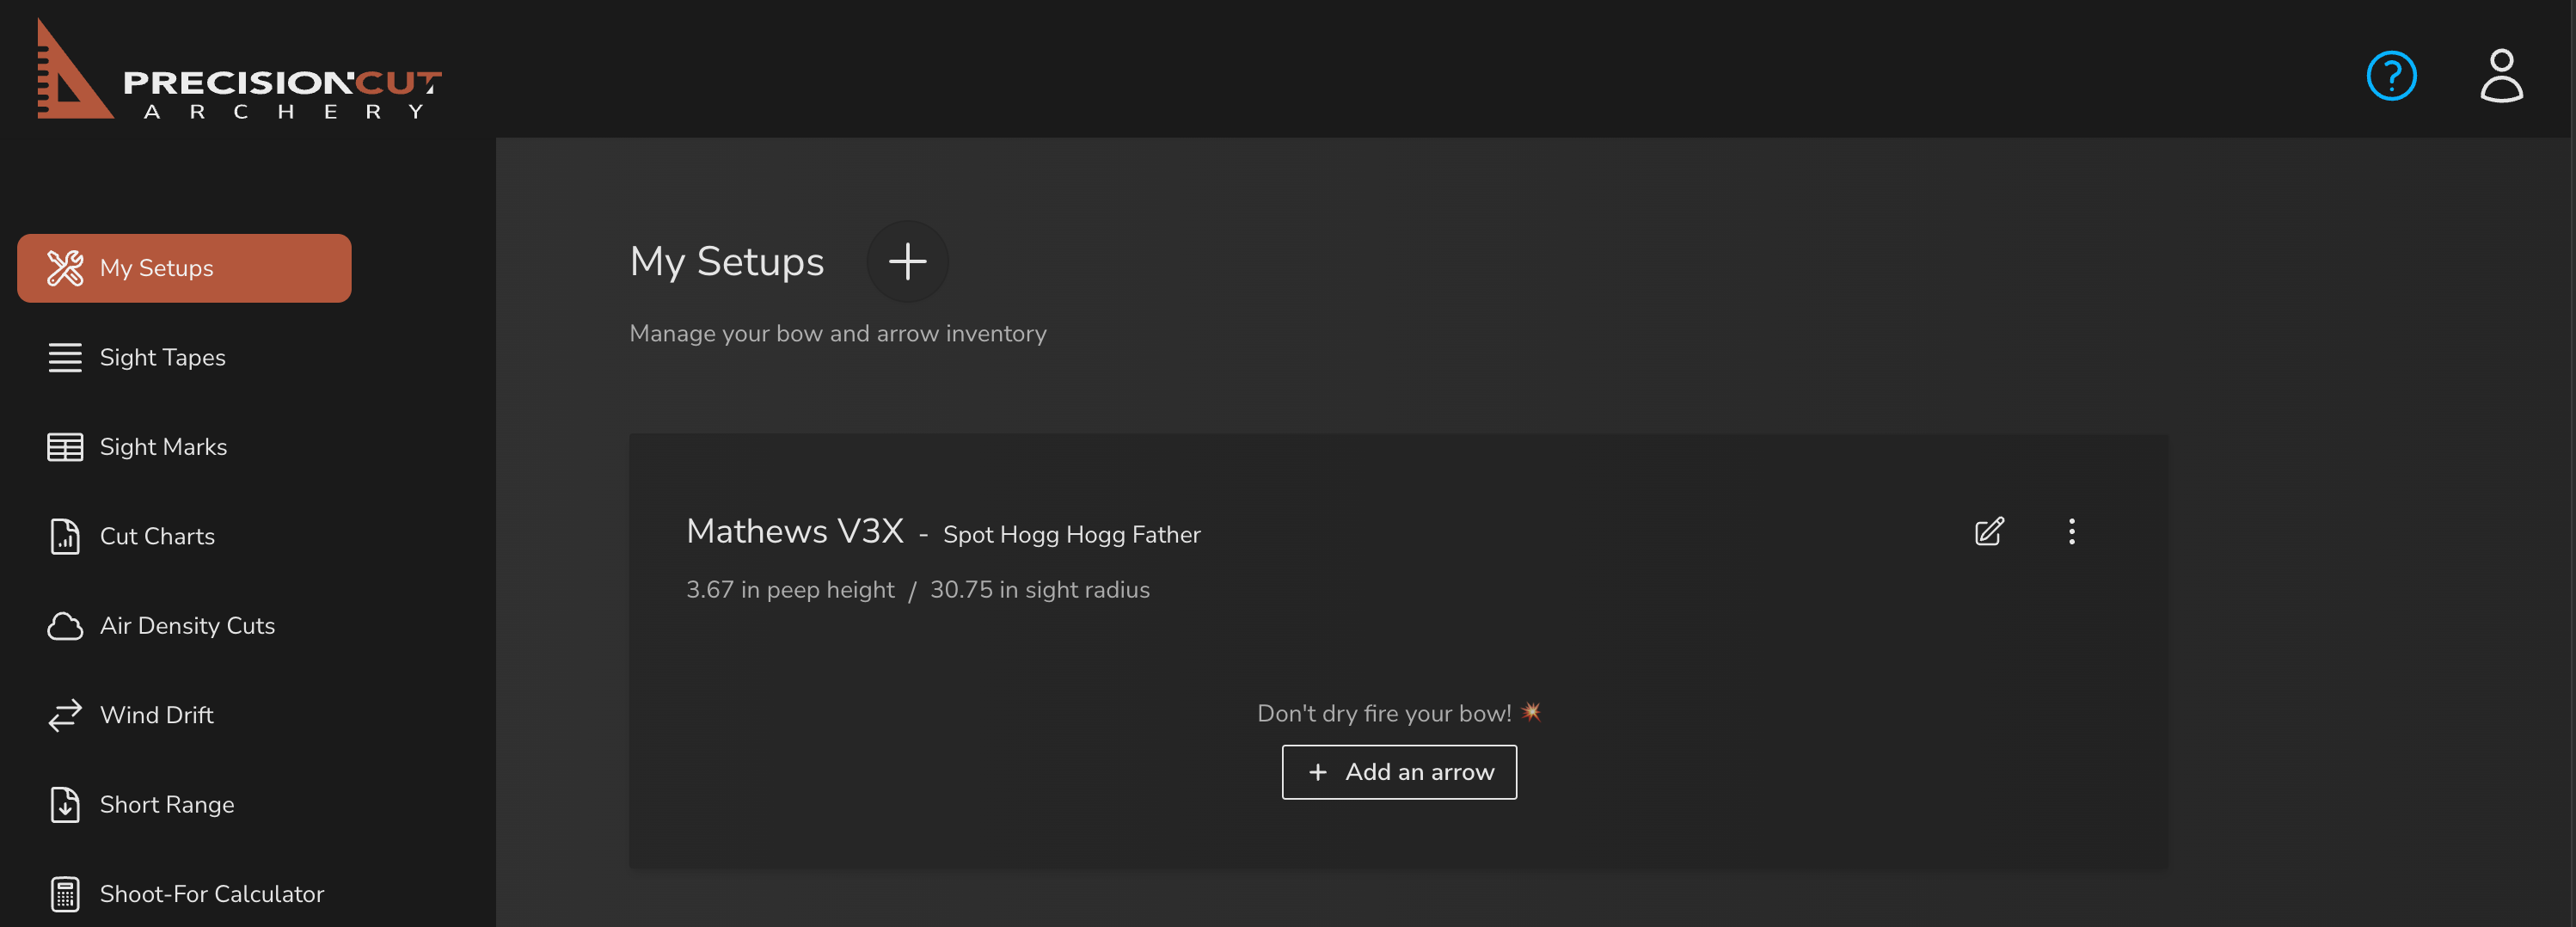Go to Sight Marks section
The width and height of the screenshot is (2576, 927).
[184, 447]
